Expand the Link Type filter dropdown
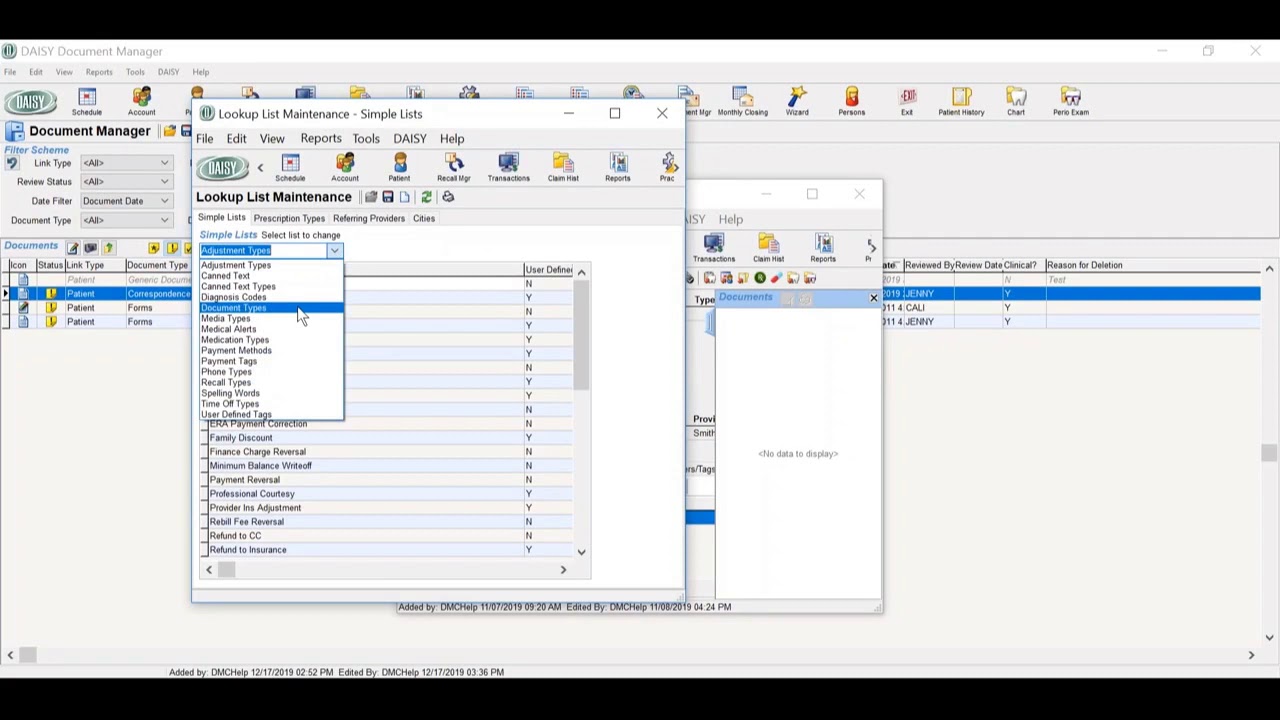This screenshot has height=720, width=1280. tap(164, 163)
